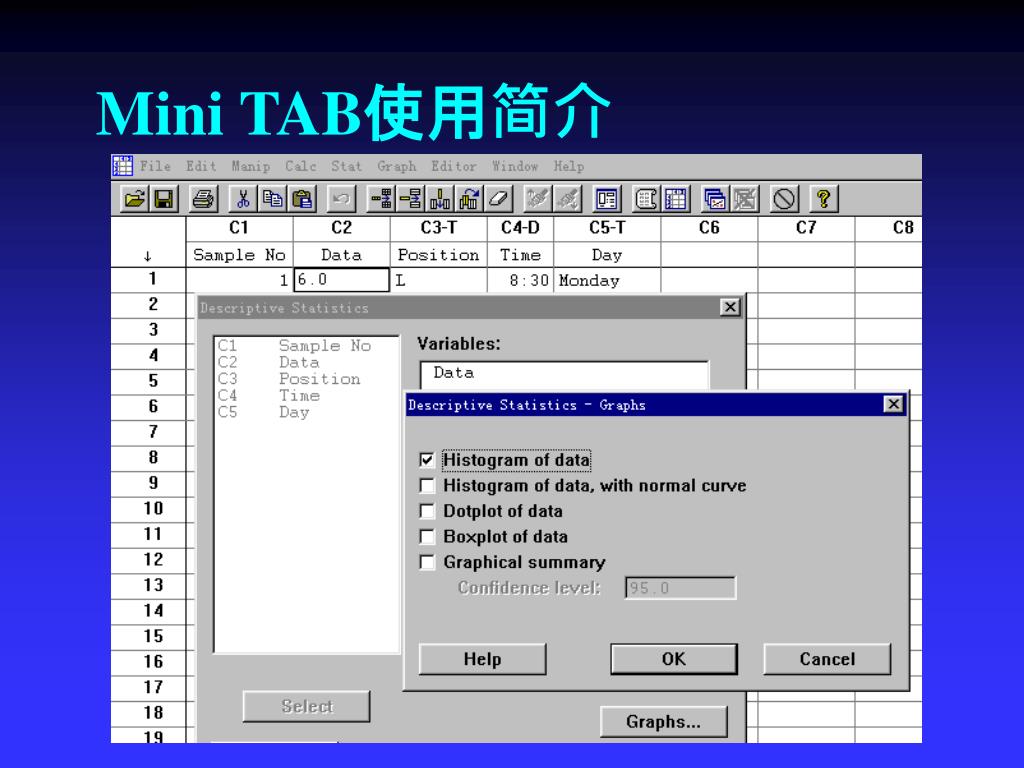Click the Confidence level input field

(680, 588)
